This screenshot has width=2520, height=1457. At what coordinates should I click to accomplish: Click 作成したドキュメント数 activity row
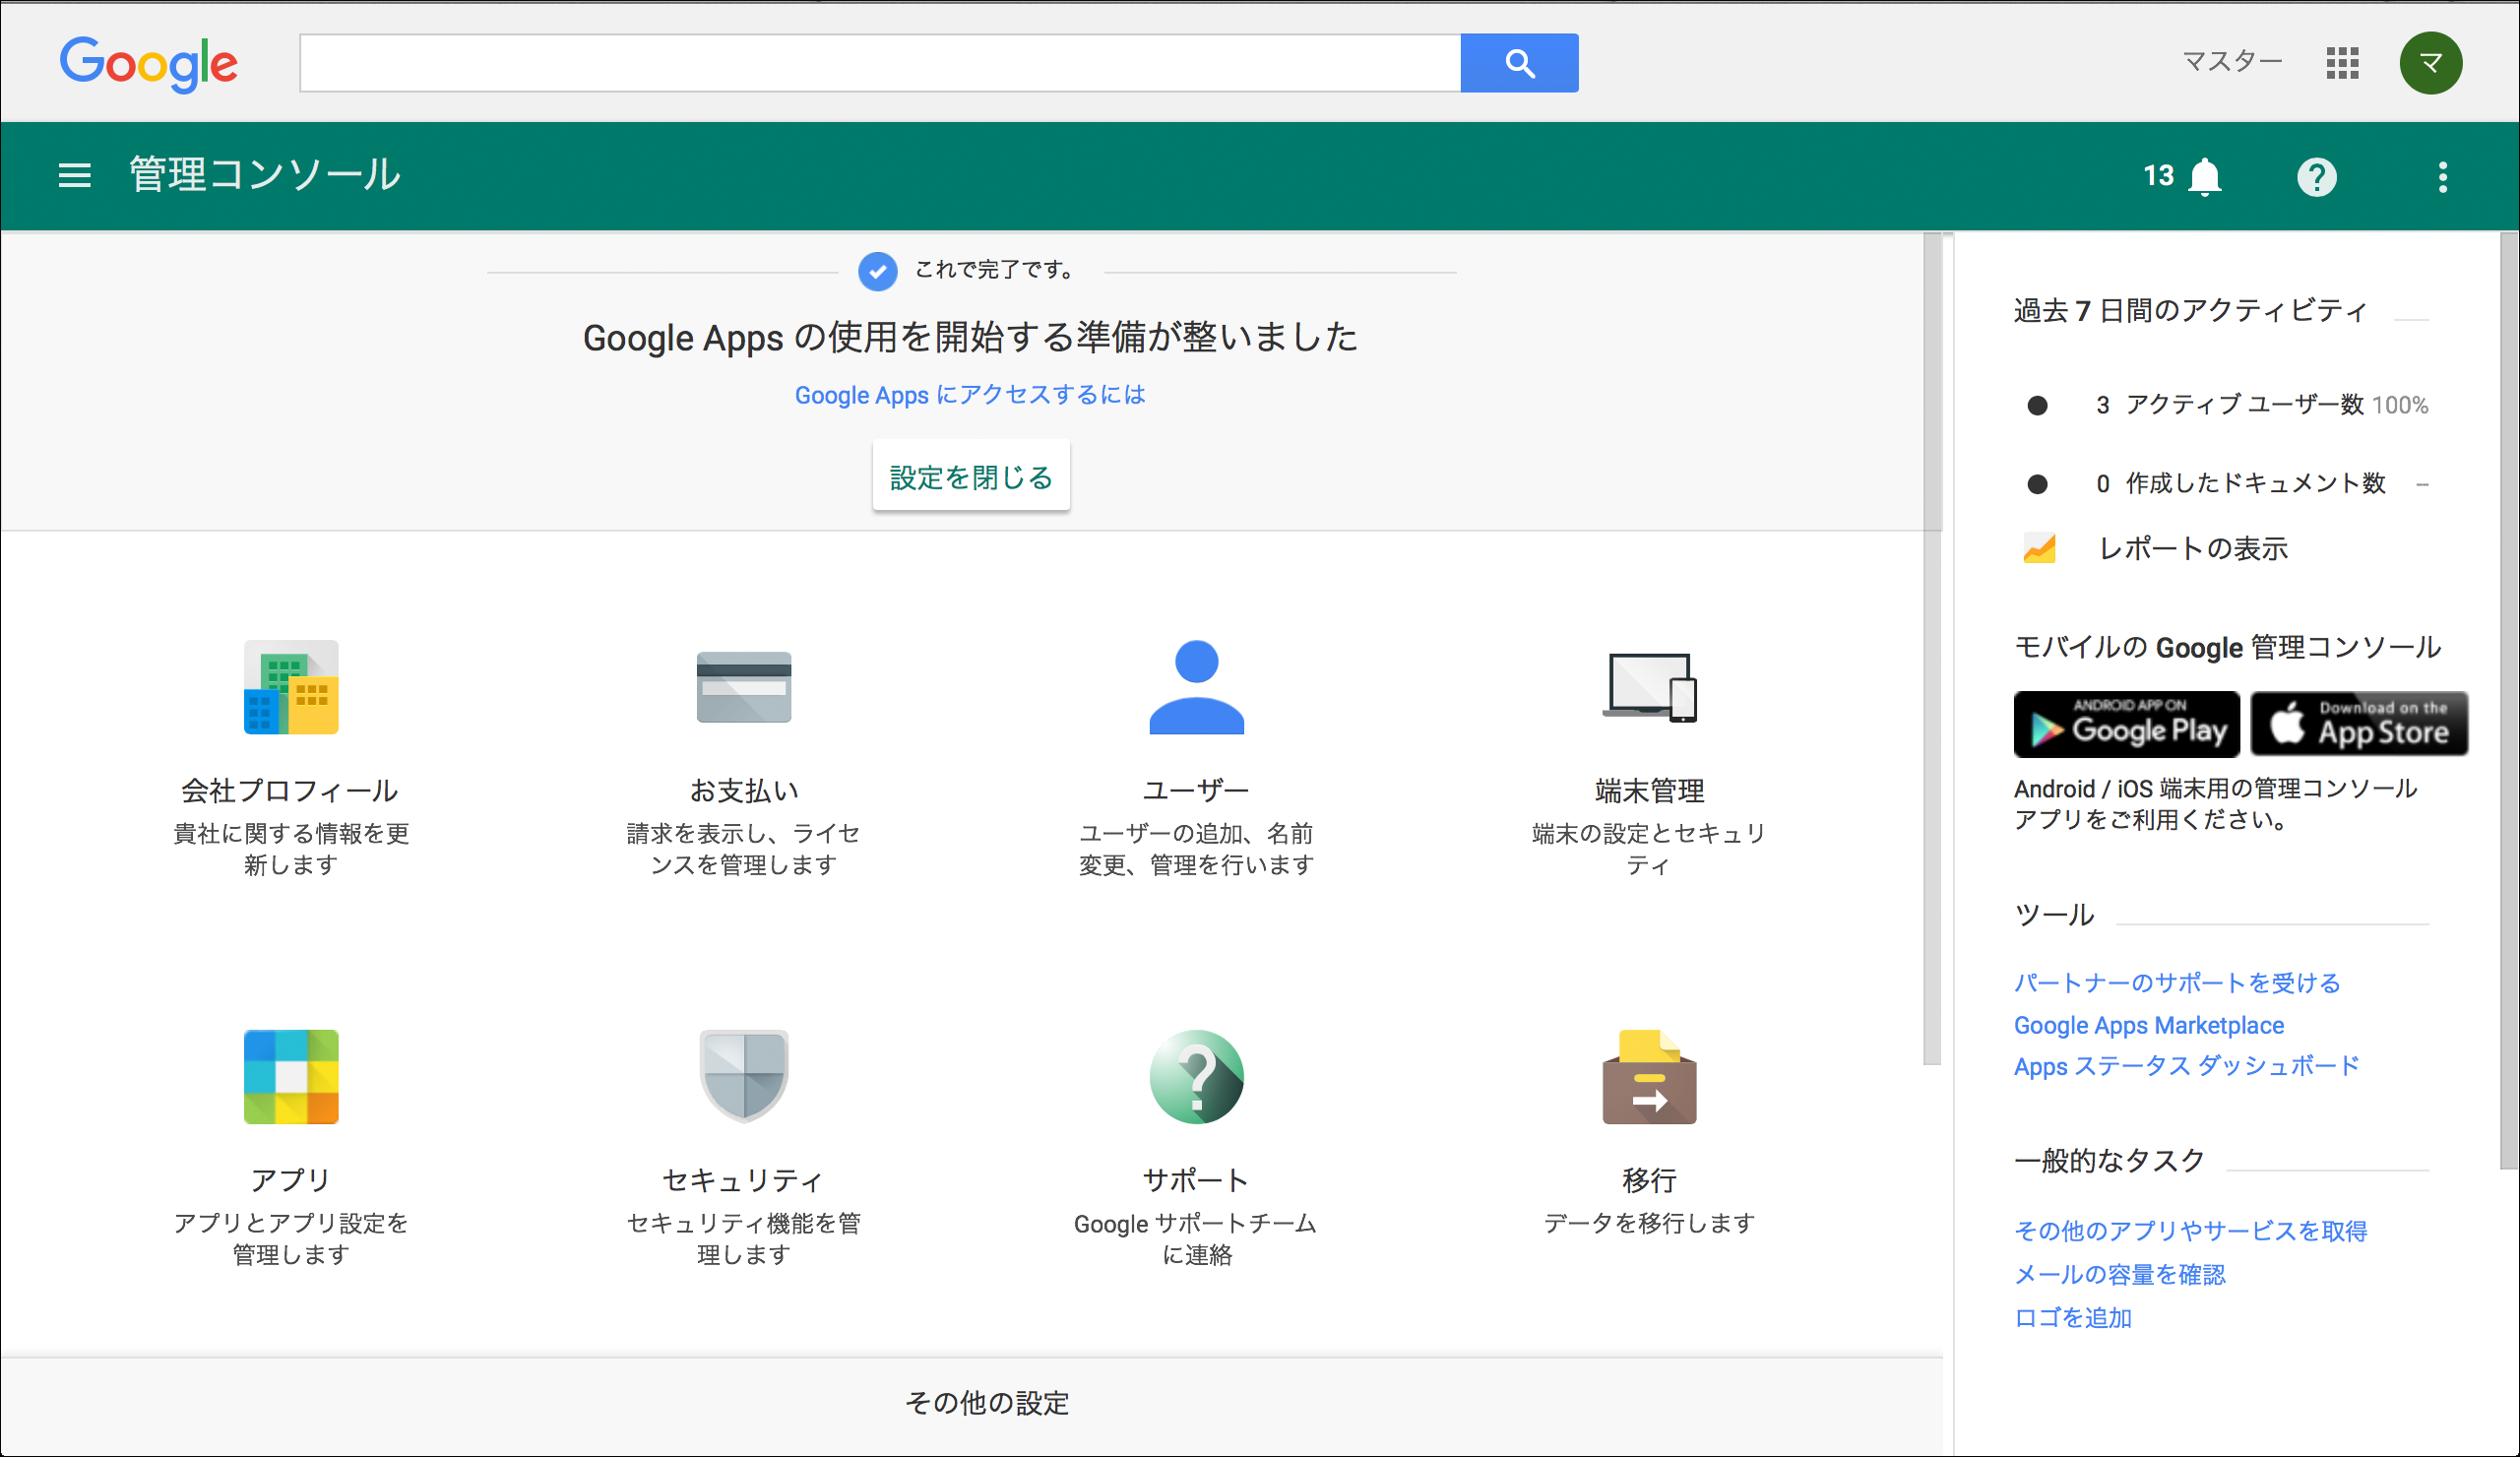pyautogui.click(x=2226, y=484)
